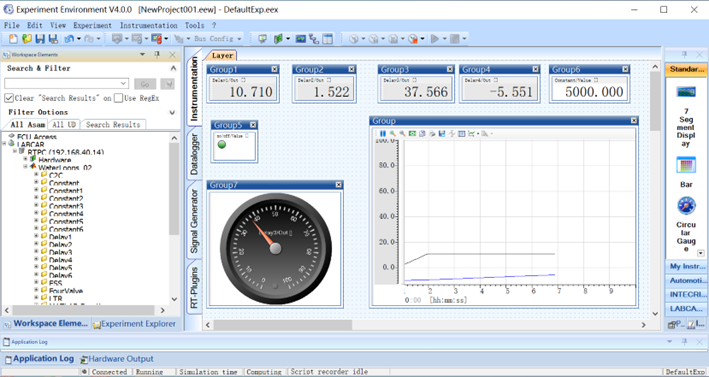This screenshot has height=377, width=709.
Task: Open the table layout toolbar icon
Action: 327,39
